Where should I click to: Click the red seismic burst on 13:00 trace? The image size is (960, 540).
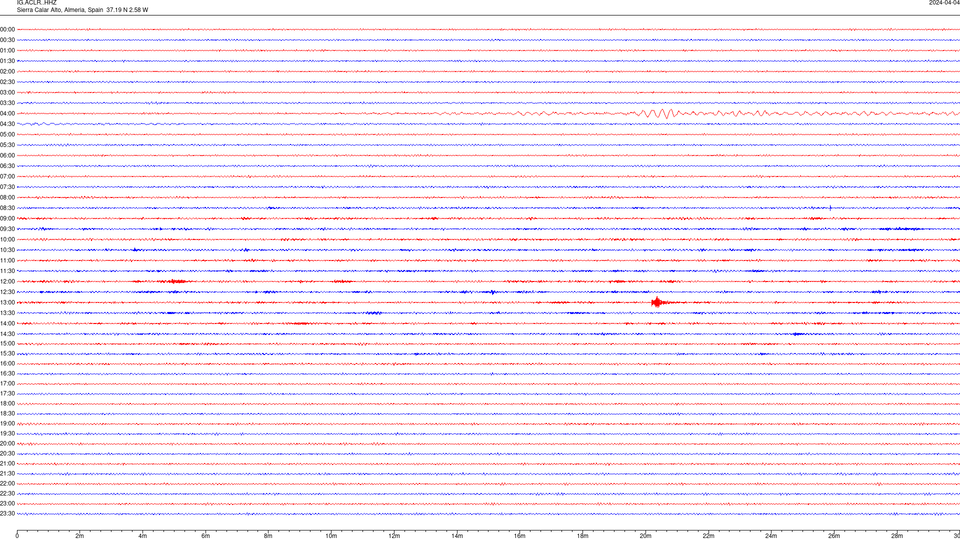tap(657, 302)
